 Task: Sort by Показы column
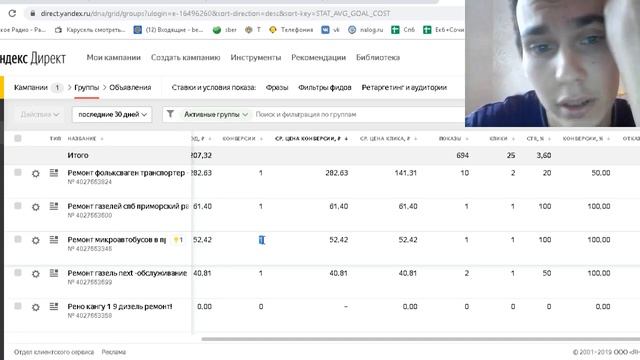click(453, 139)
